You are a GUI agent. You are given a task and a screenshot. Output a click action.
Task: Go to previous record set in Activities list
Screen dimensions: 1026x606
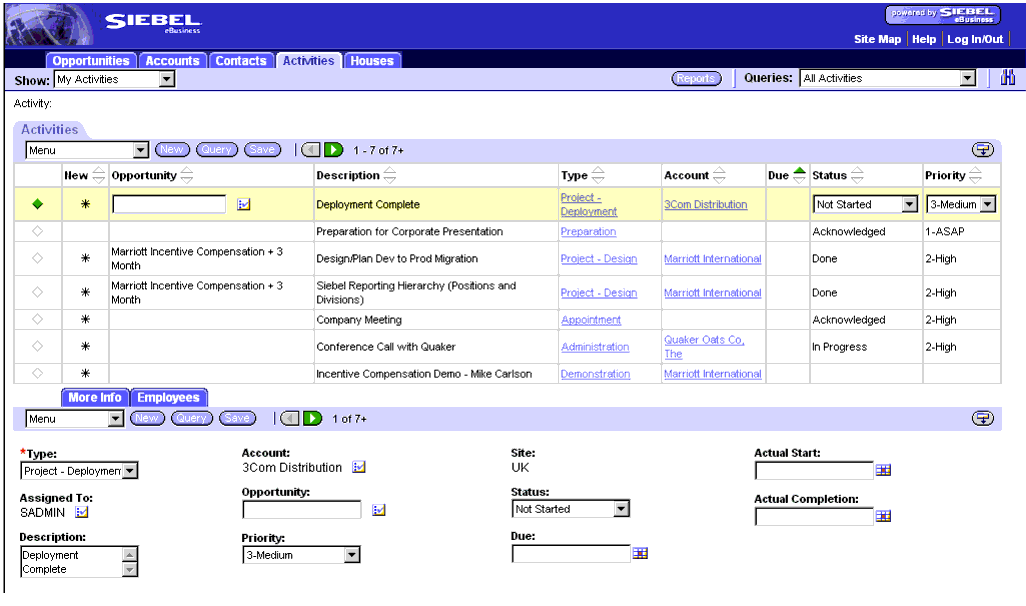[x=310, y=150]
